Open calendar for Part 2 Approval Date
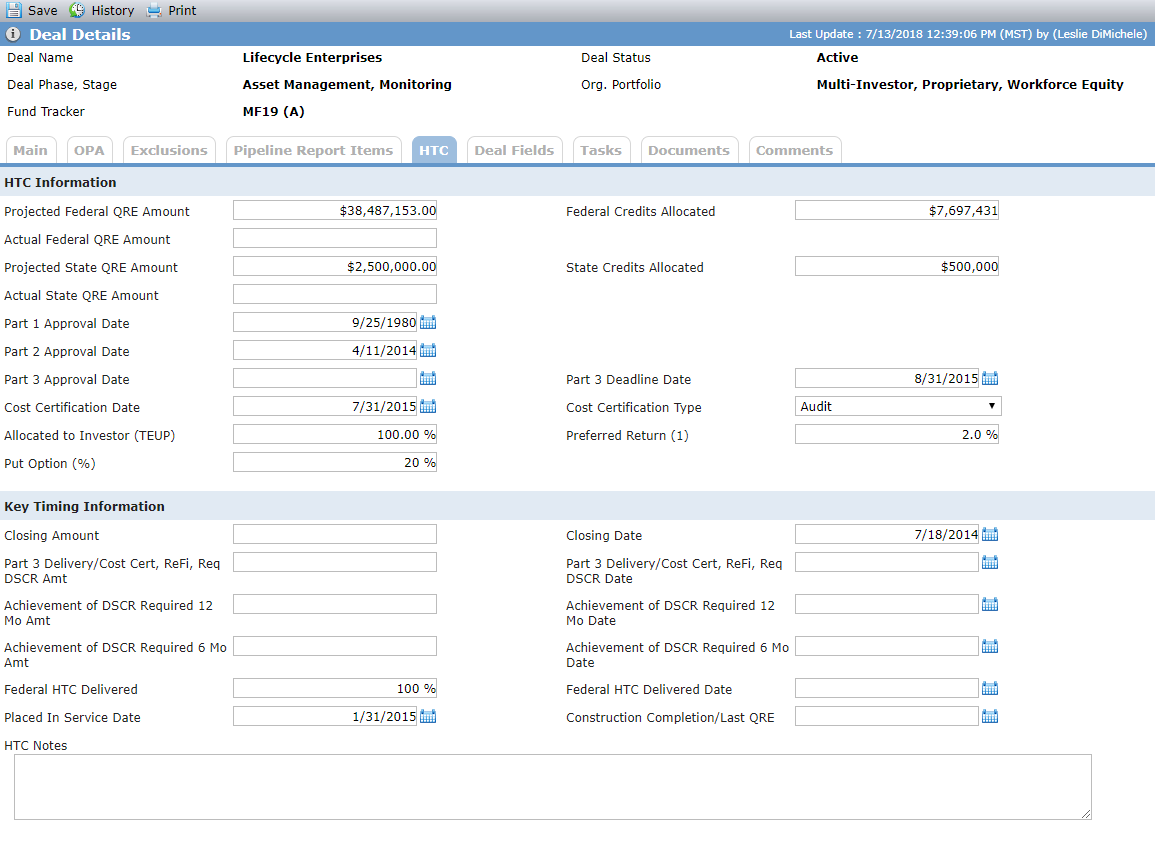The height and width of the screenshot is (842, 1155). (428, 350)
